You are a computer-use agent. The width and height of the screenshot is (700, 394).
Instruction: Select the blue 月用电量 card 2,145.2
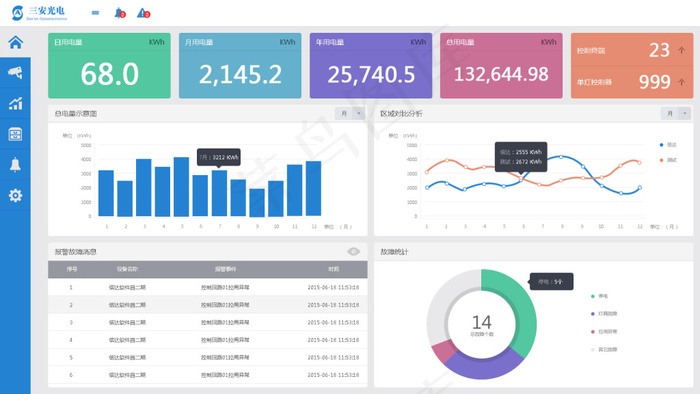pos(240,66)
